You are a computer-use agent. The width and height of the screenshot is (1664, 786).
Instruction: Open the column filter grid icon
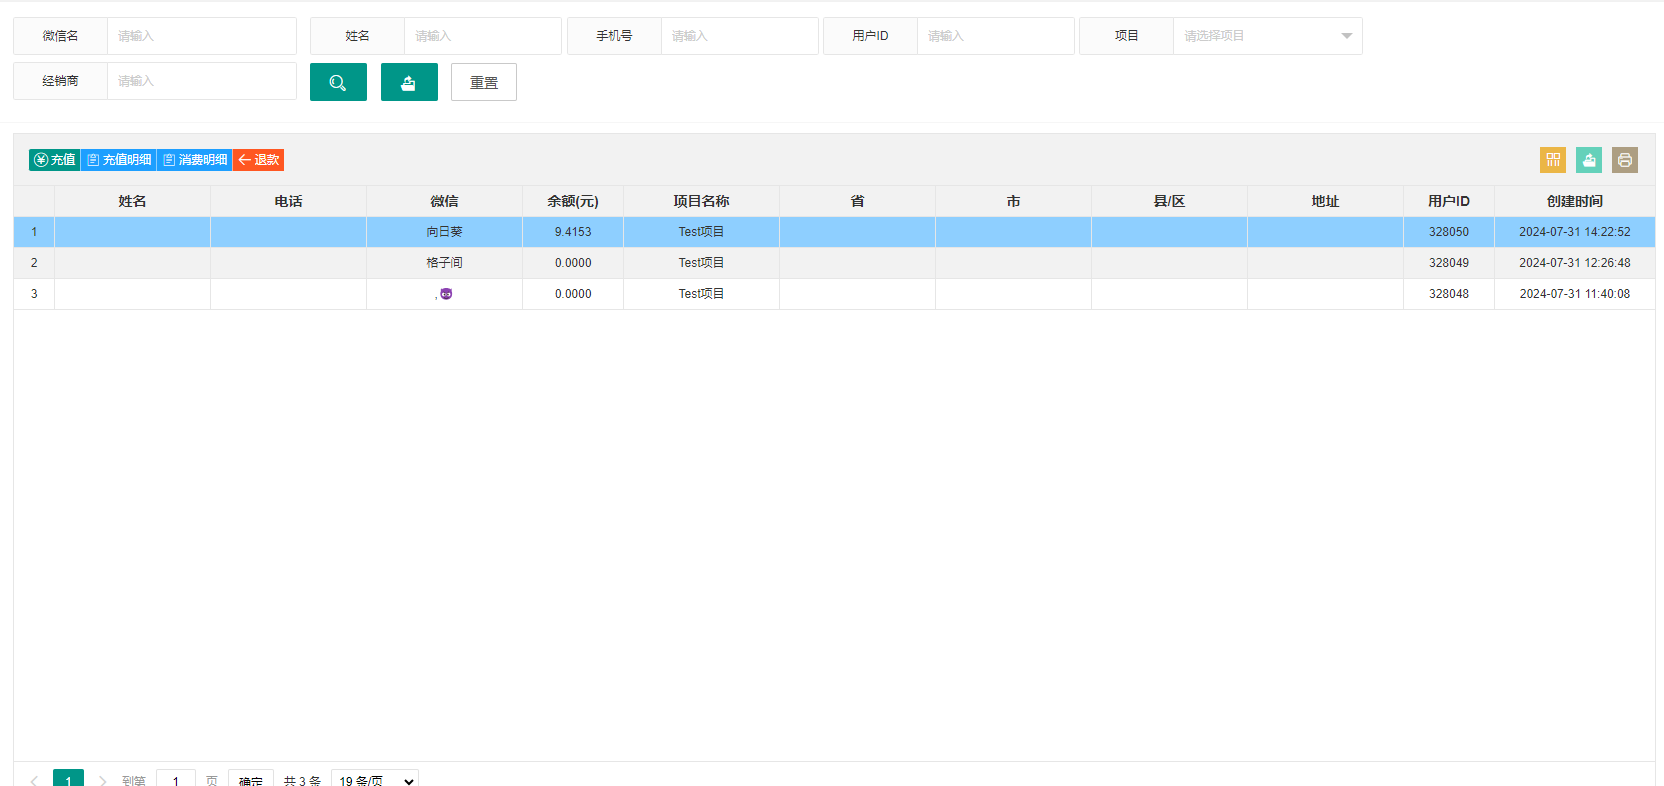1553,160
